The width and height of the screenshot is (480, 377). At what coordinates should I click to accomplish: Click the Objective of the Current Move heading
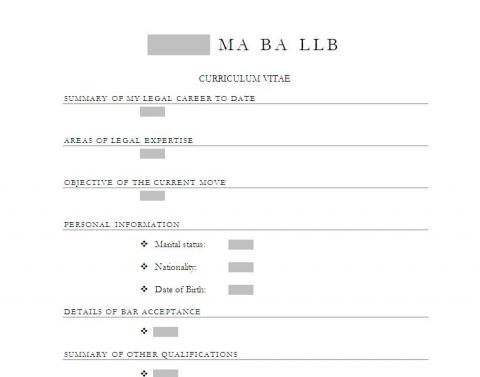(x=145, y=183)
